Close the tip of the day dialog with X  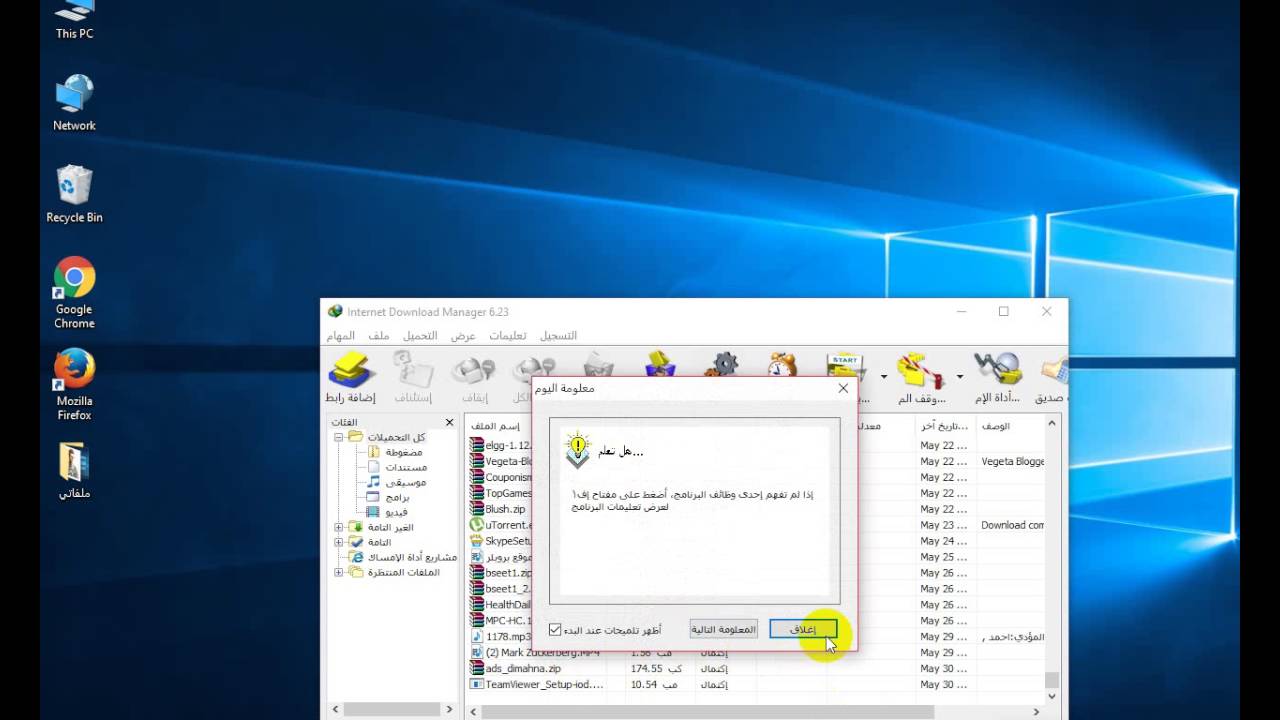[x=843, y=388]
